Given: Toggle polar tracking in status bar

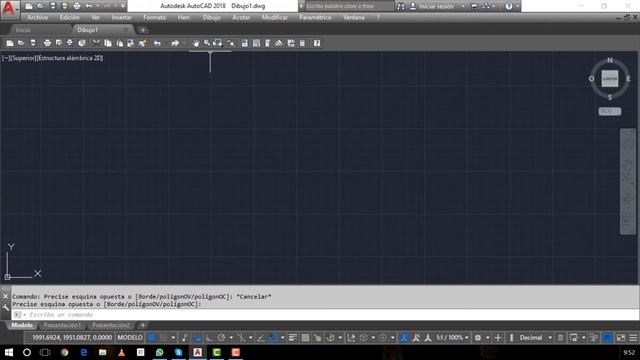Looking at the screenshot, I should pos(221,338).
